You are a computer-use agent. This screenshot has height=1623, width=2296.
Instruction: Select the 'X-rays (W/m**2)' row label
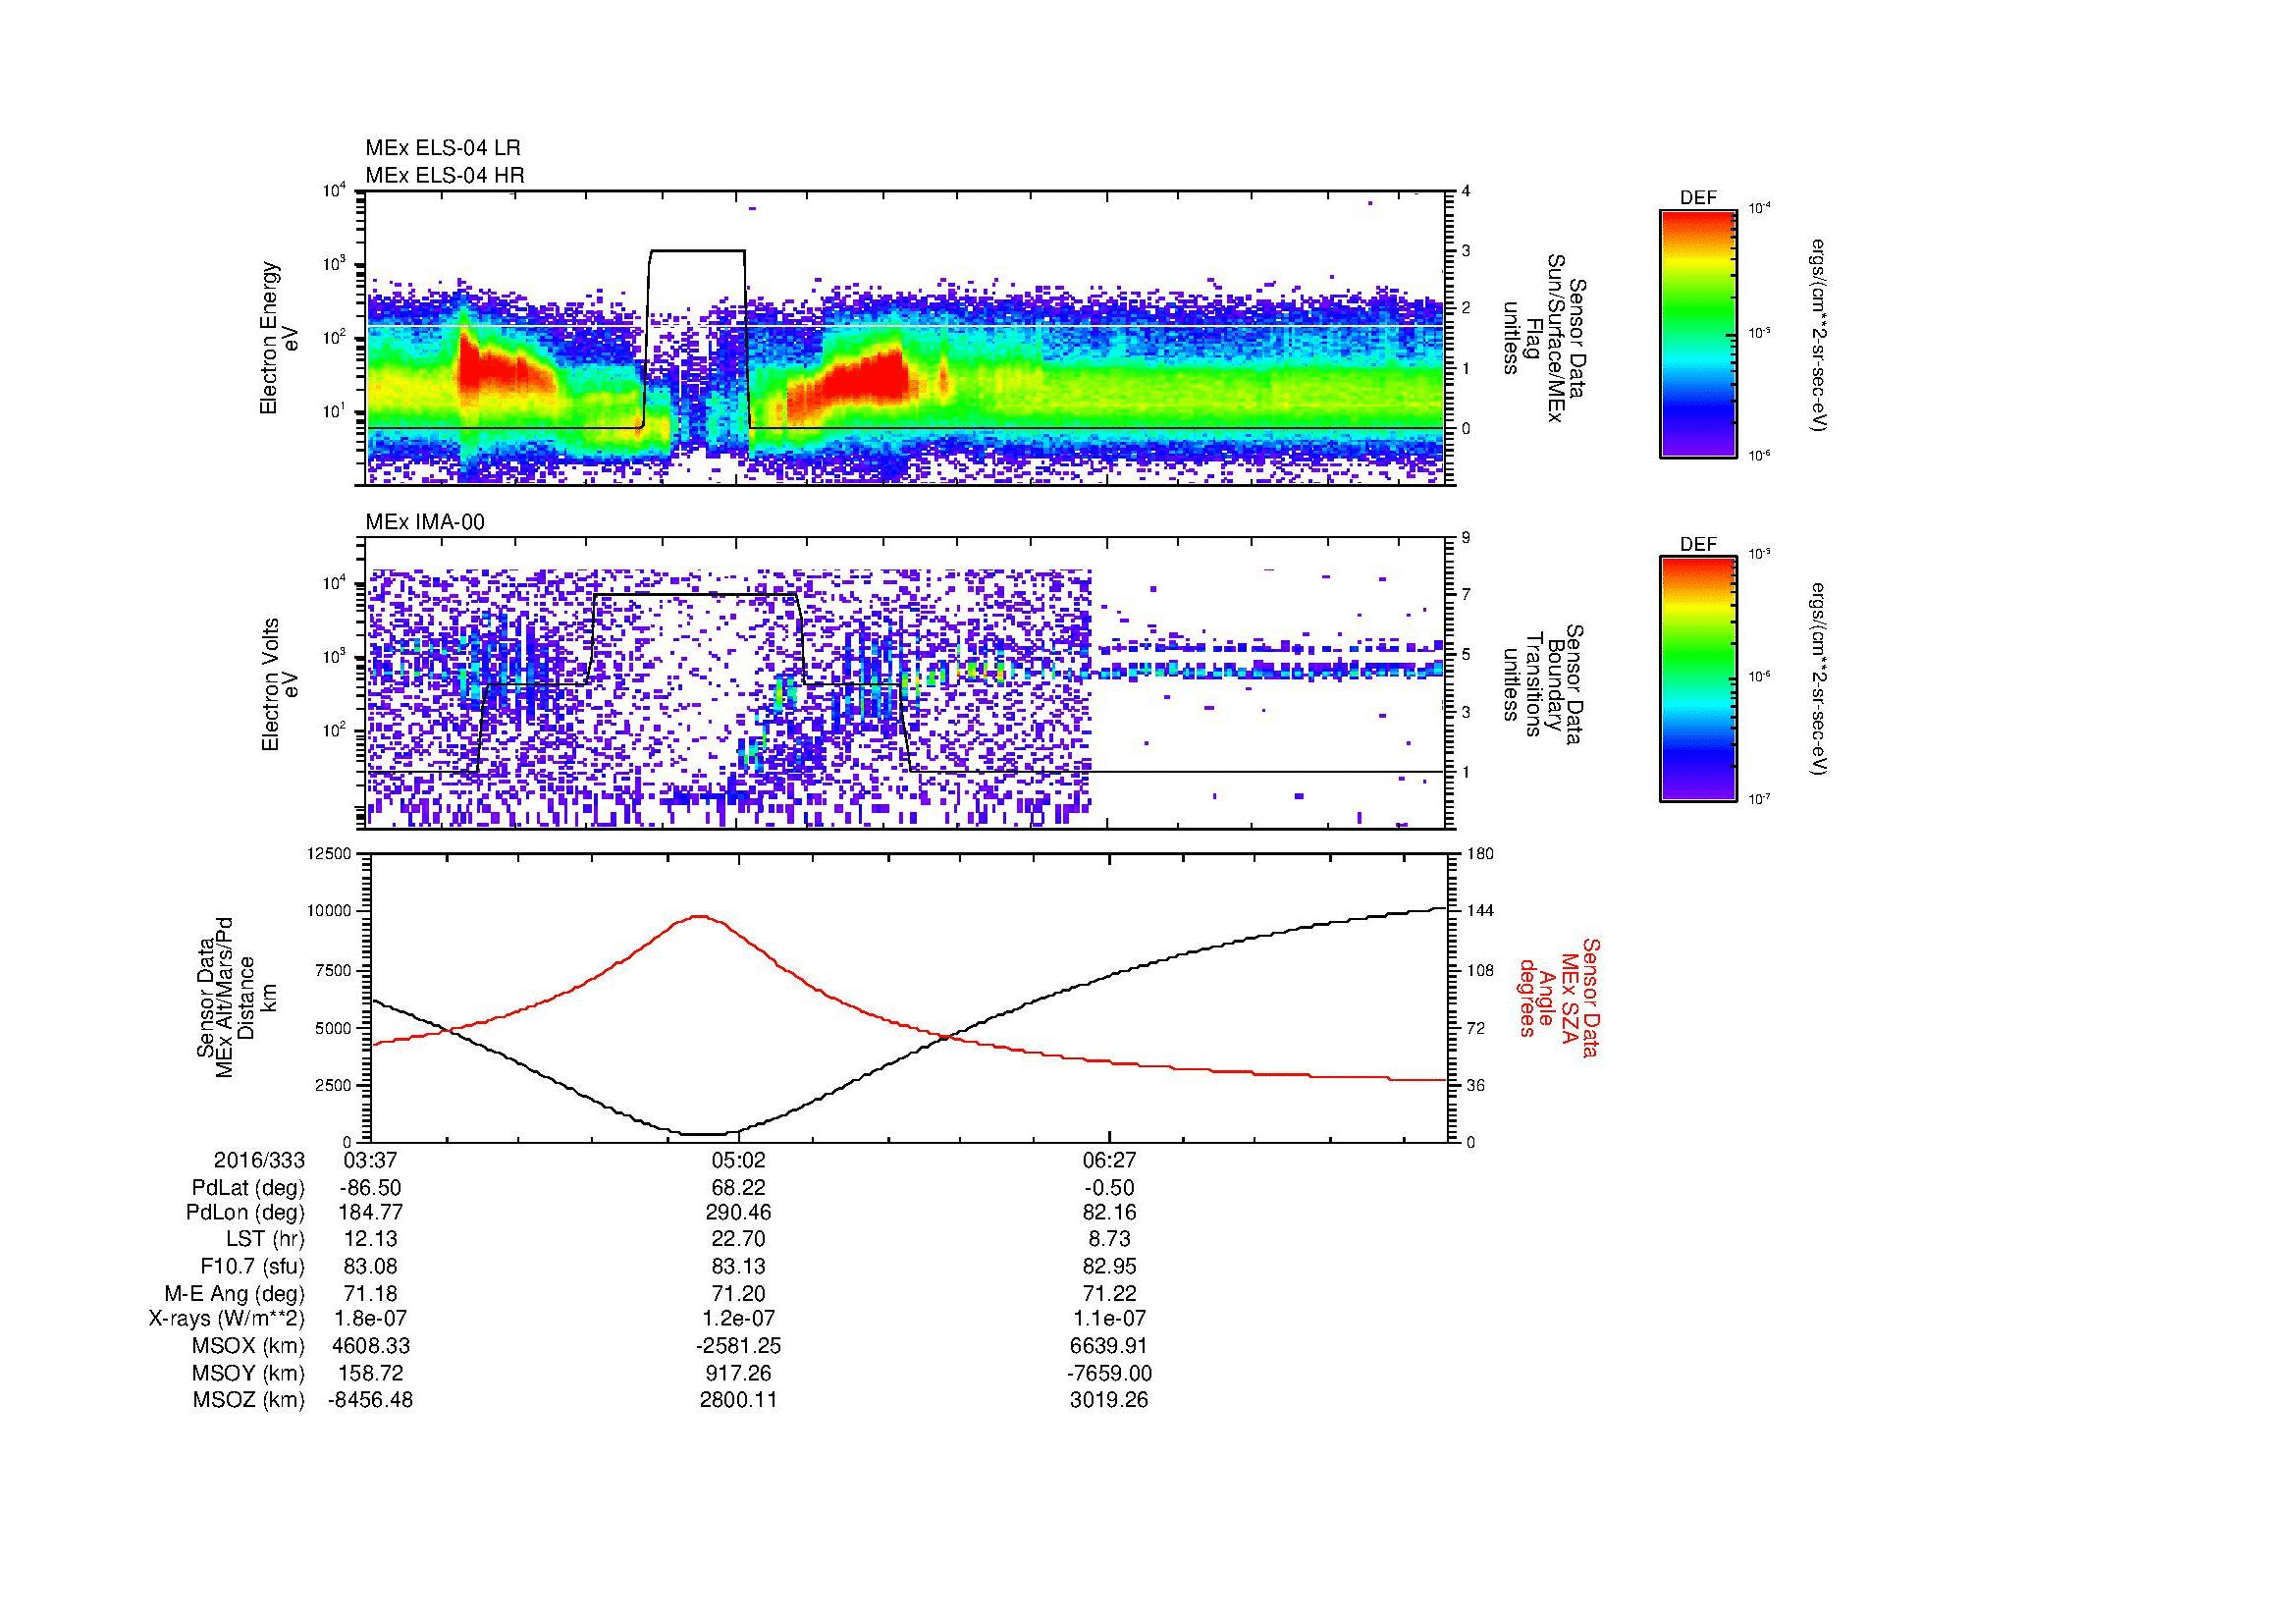pos(227,1319)
